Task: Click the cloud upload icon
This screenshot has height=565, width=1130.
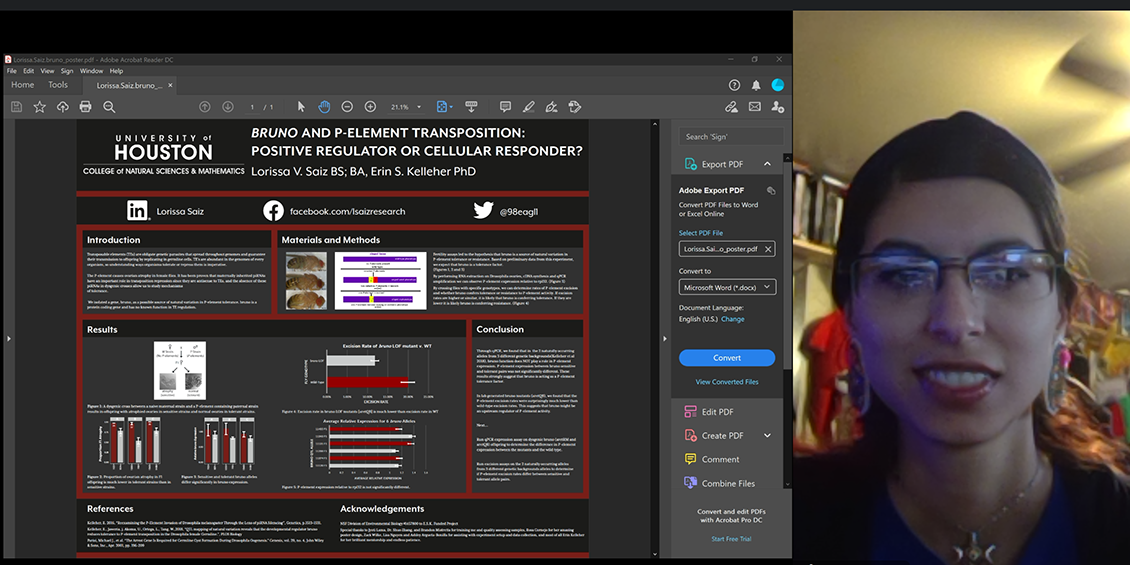Action: 63,107
